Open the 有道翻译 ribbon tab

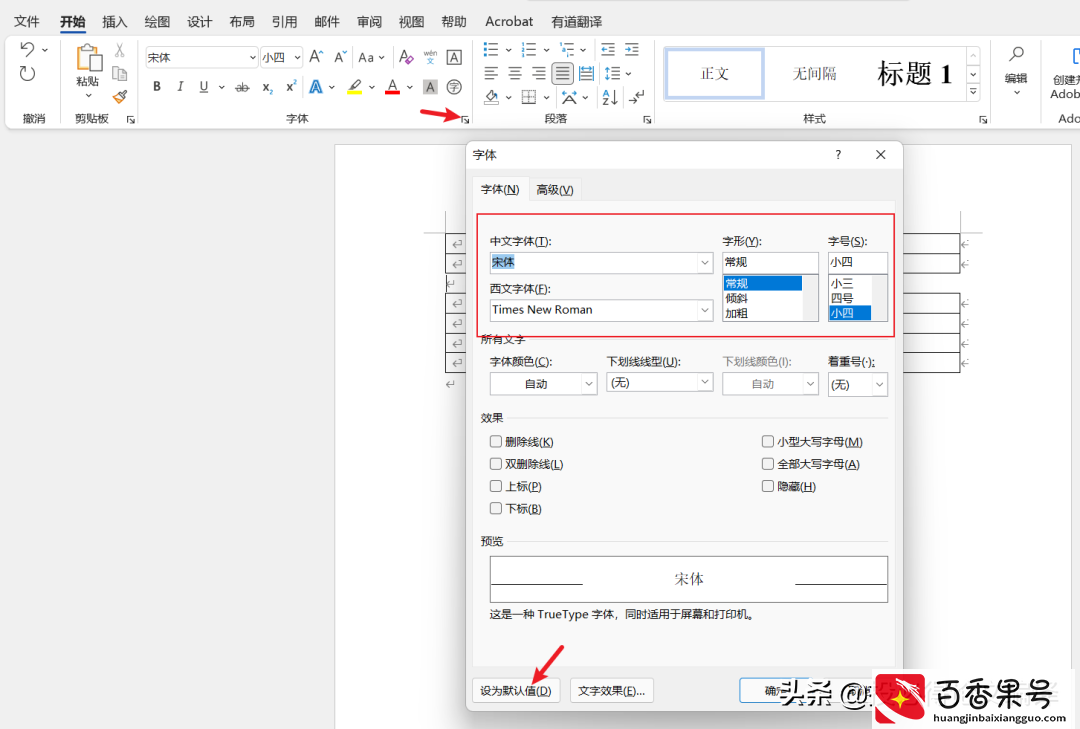[577, 22]
